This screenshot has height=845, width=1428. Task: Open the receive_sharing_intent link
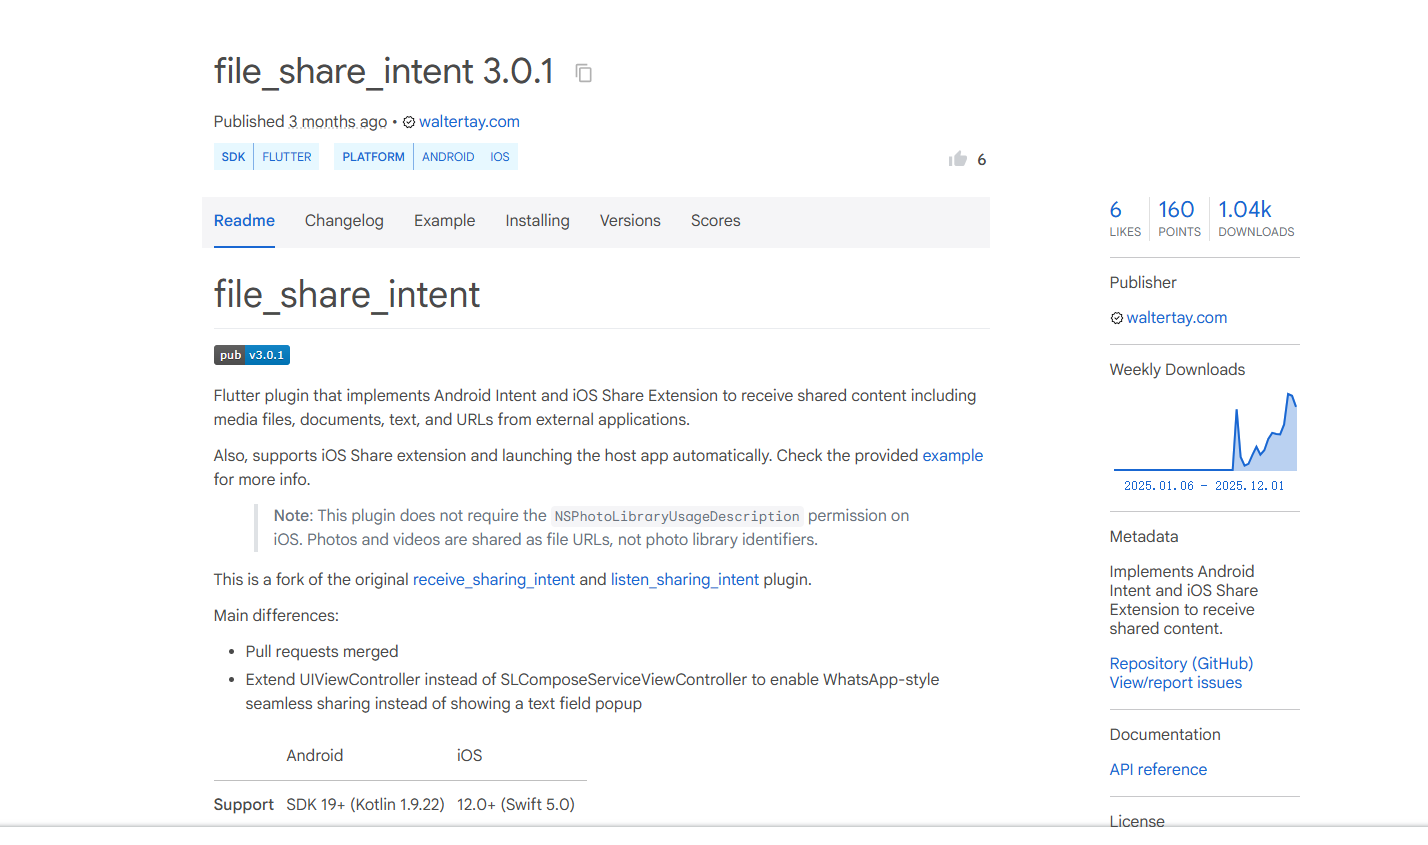tap(494, 580)
